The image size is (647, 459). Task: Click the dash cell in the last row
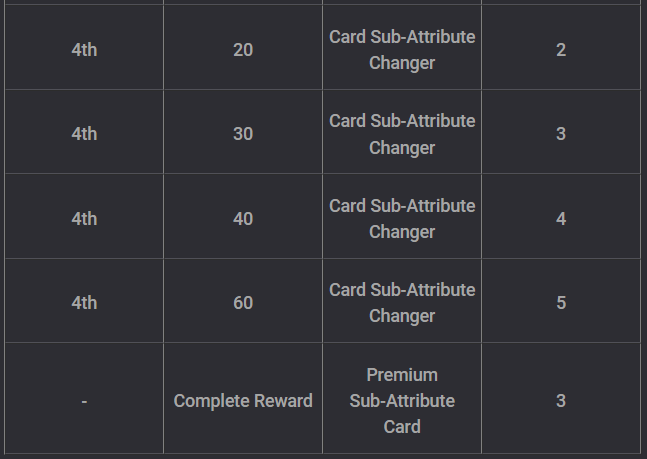tap(84, 400)
